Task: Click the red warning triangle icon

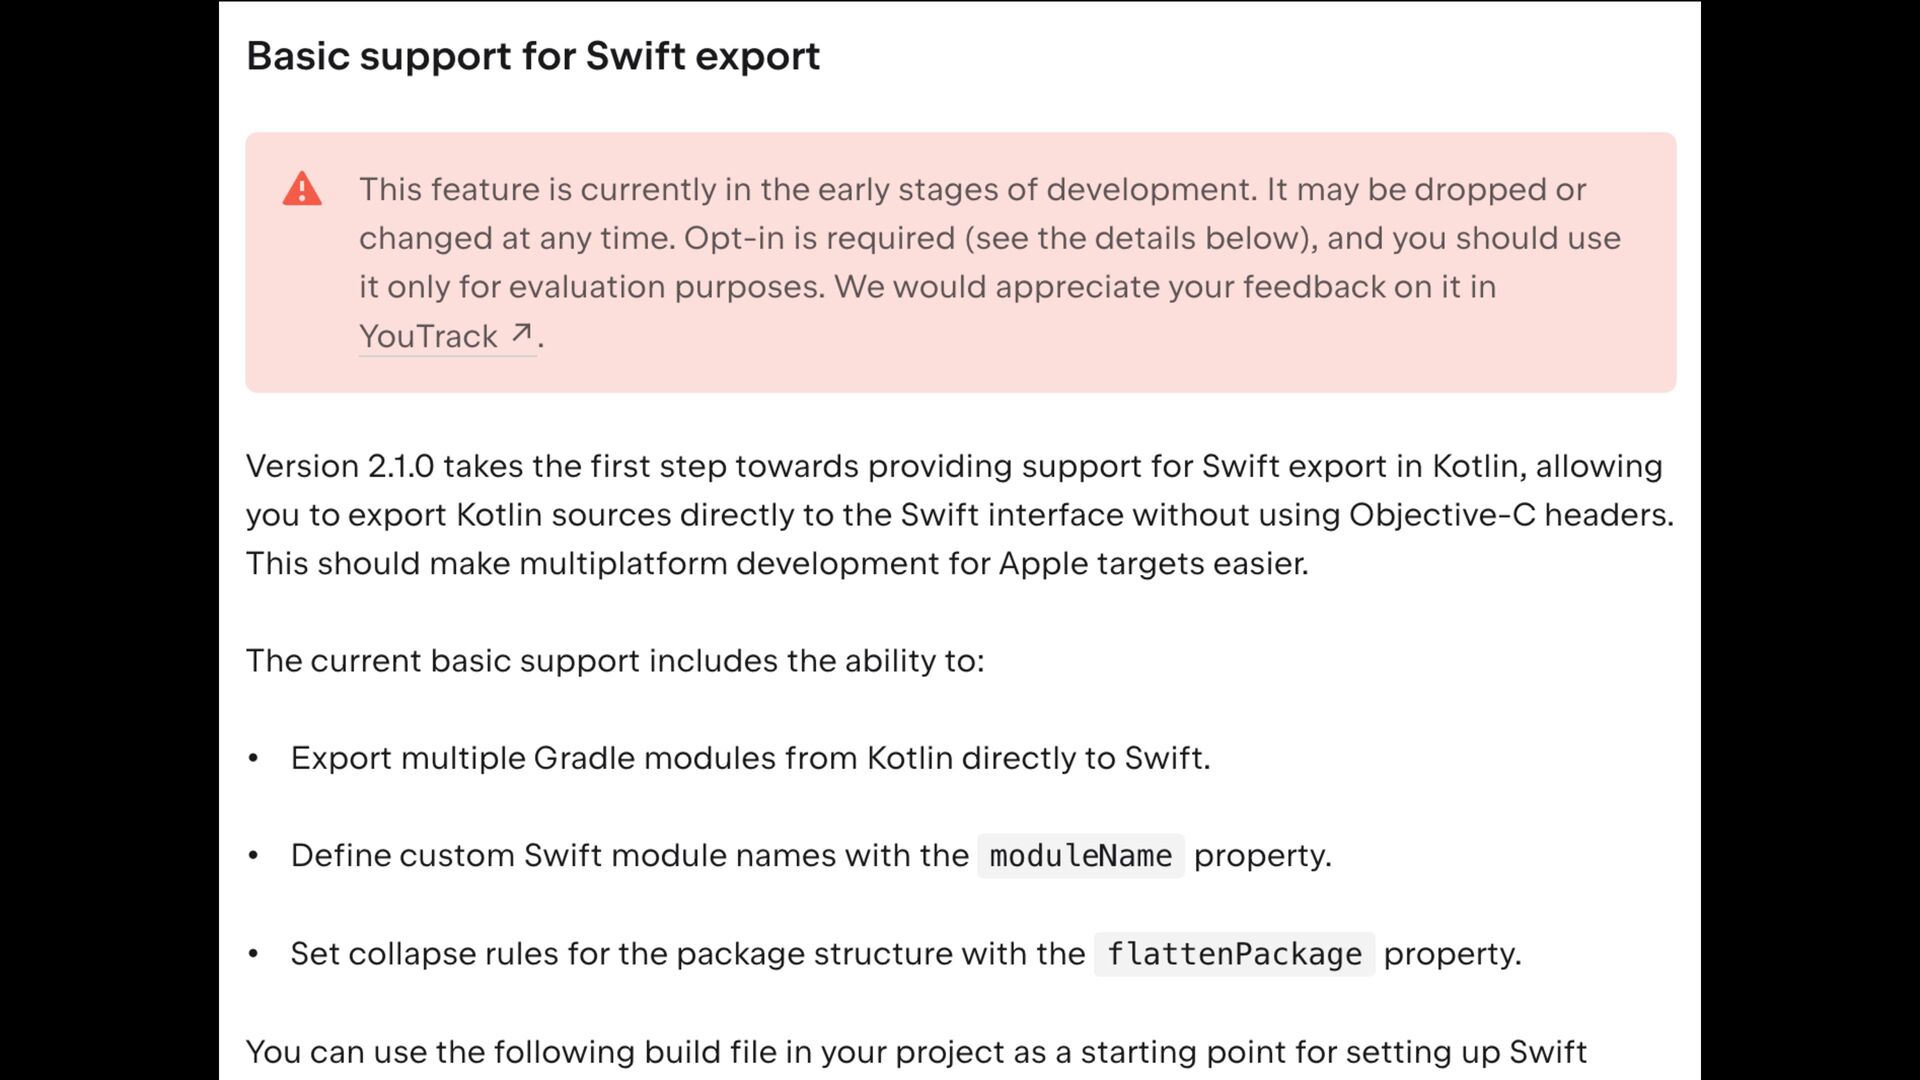Action: [x=302, y=189]
